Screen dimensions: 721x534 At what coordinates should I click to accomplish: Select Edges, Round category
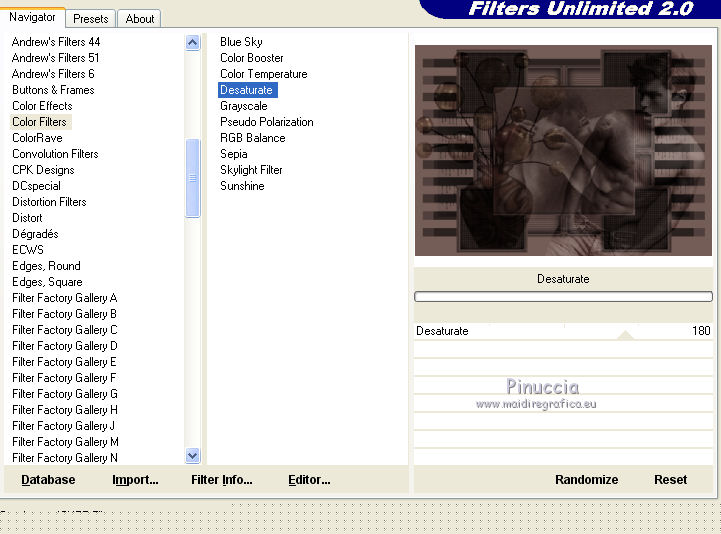point(46,266)
